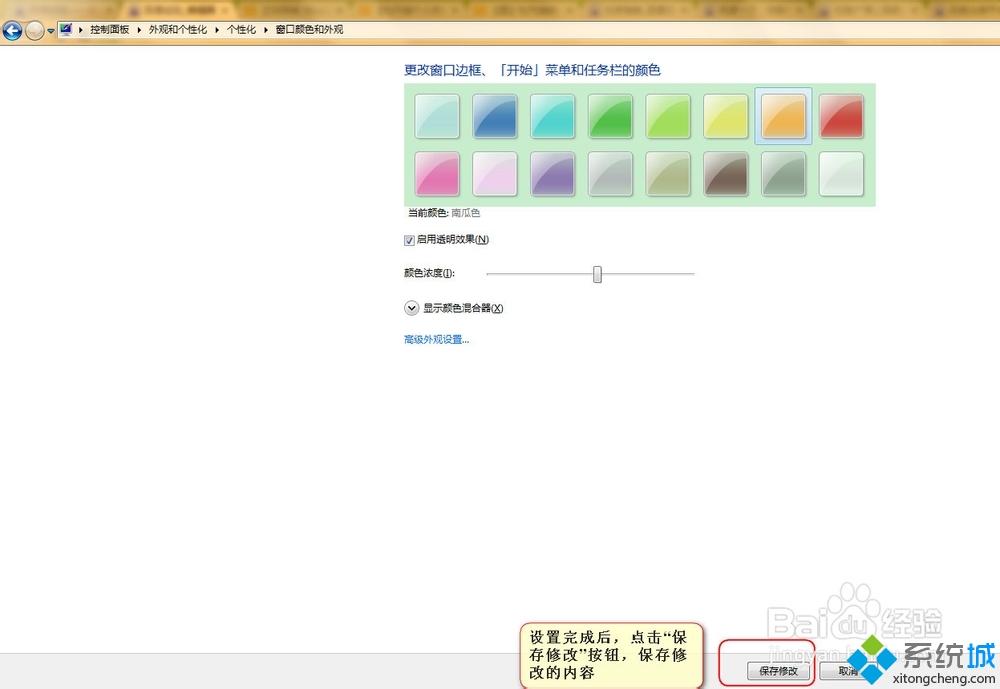This screenshot has width=1000, height=689.
Task: Click the Back navigation arrow
Action: tap(12, 30)
